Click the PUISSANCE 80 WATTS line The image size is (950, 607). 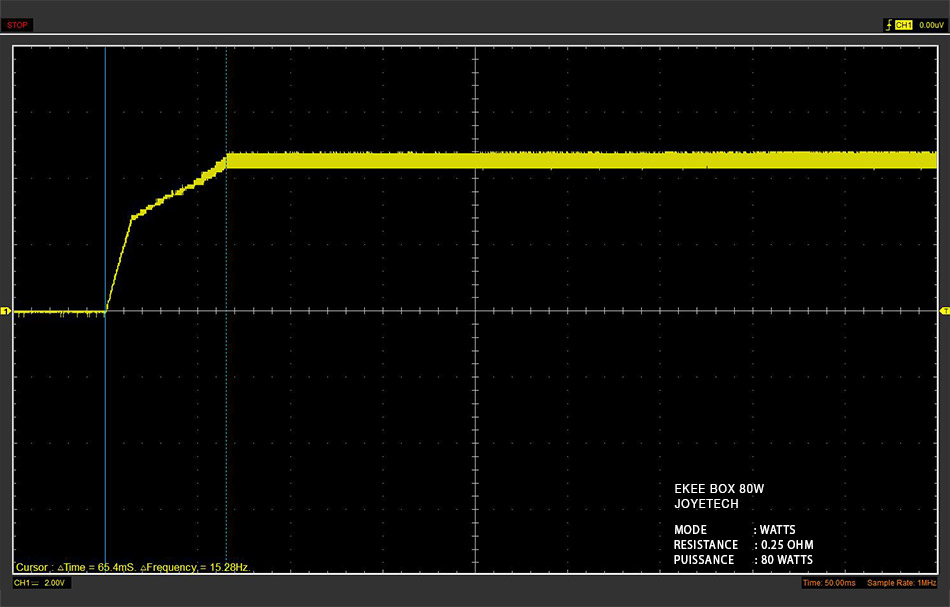743,560
